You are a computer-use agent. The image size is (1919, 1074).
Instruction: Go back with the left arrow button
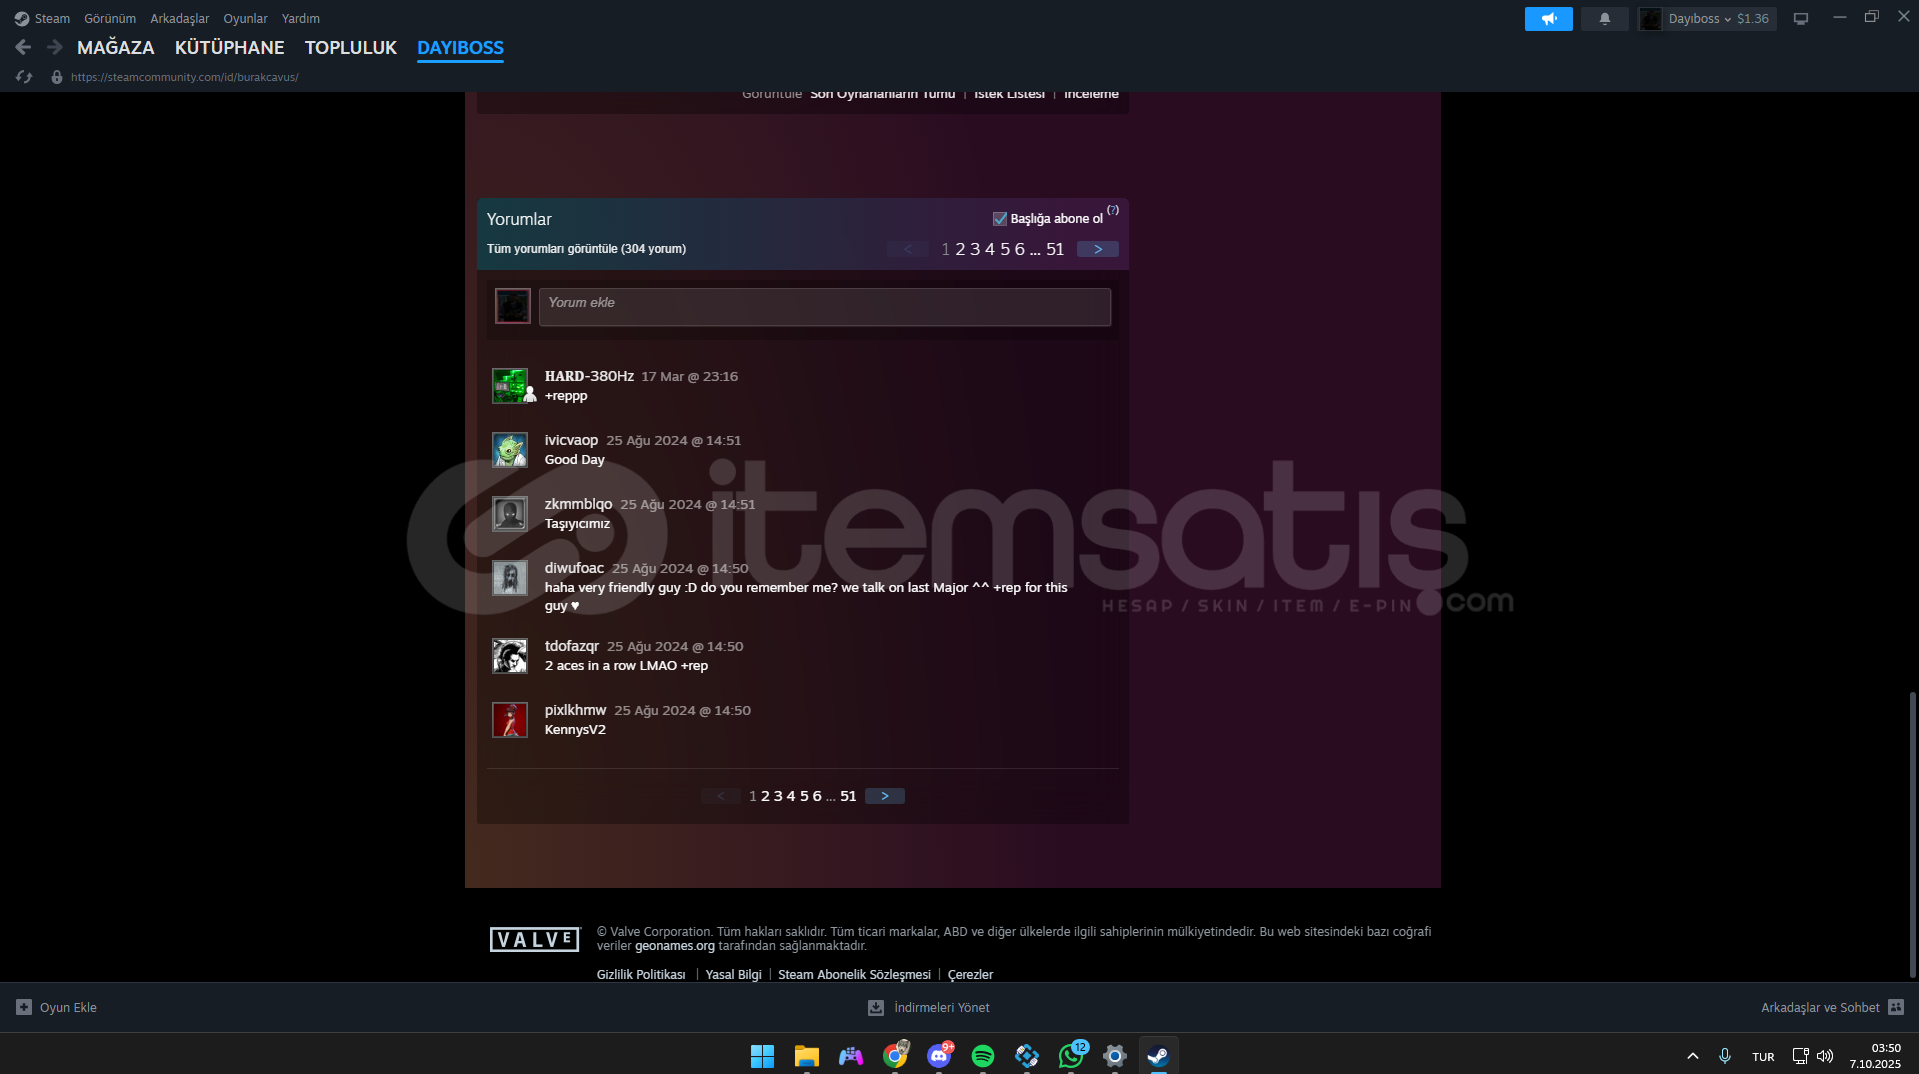coord(24,47)
